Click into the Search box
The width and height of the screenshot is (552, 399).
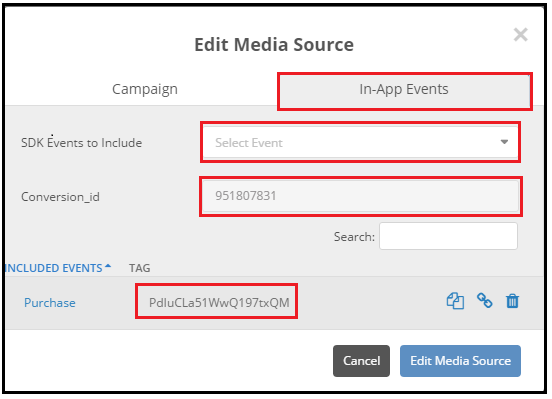(448, 236)
